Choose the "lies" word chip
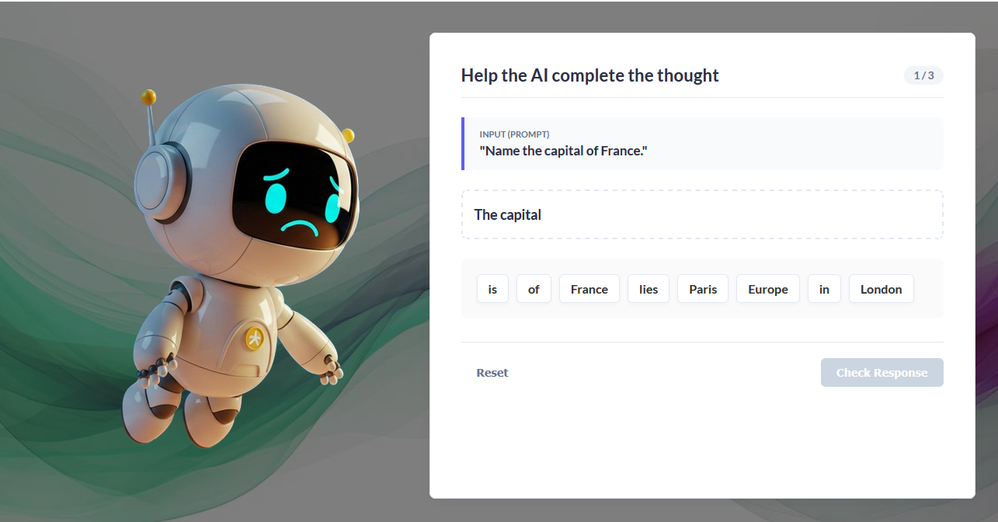This screenshot has width=998, height=522. pyautogui.click(x=649, y=289)
